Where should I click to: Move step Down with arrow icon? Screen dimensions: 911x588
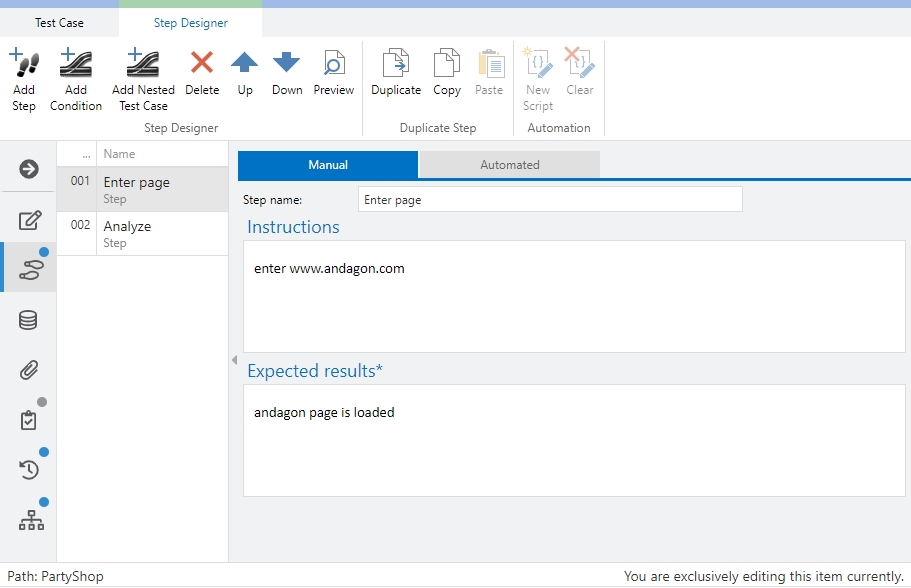pyautogui.click(x=287, y=64)
